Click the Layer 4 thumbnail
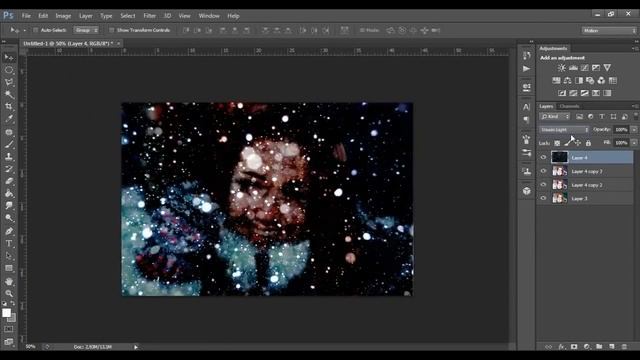The width and height of the screenshot is (640, 360). [x=559, y=157]
